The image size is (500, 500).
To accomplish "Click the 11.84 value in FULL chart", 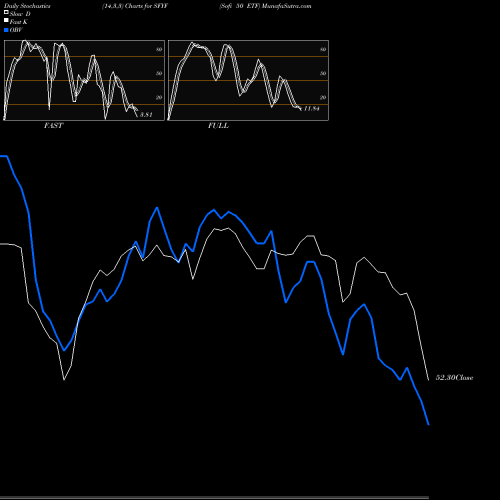I will pyautogui.click(x=312, y=109).
